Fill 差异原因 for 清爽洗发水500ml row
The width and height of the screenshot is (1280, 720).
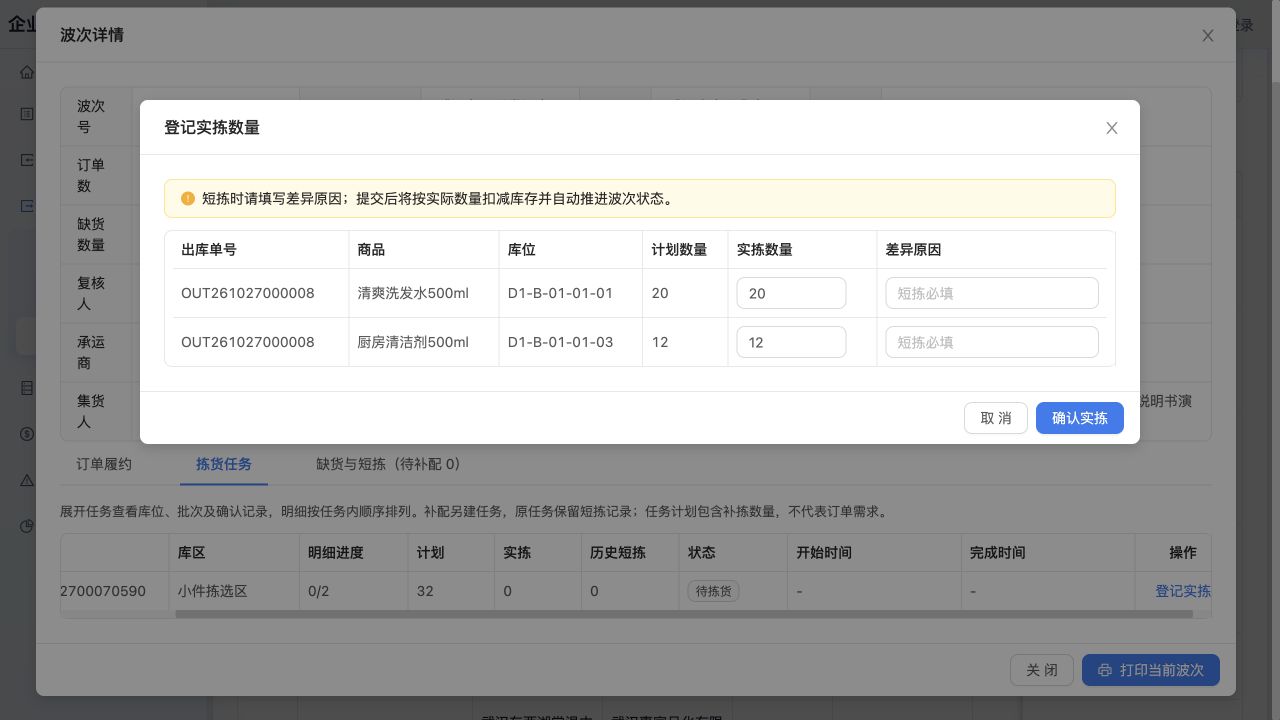point(992,293)
